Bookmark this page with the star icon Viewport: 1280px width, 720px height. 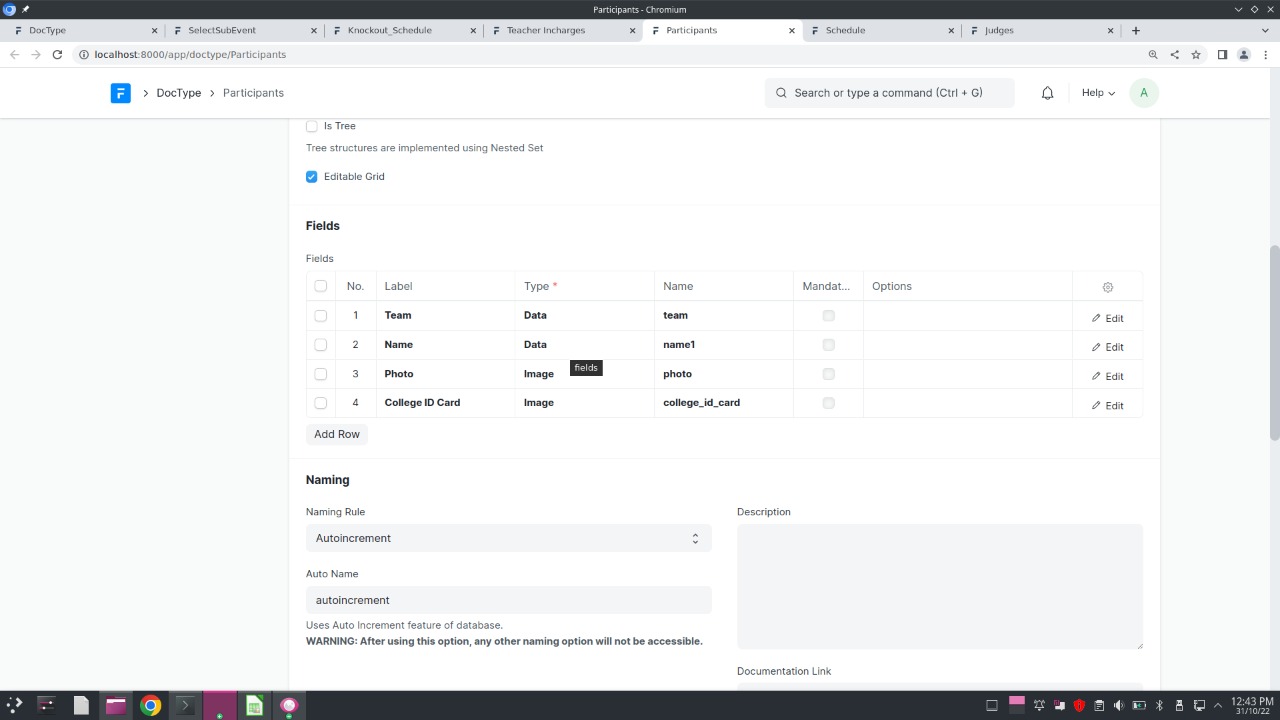coord(1195,55)
